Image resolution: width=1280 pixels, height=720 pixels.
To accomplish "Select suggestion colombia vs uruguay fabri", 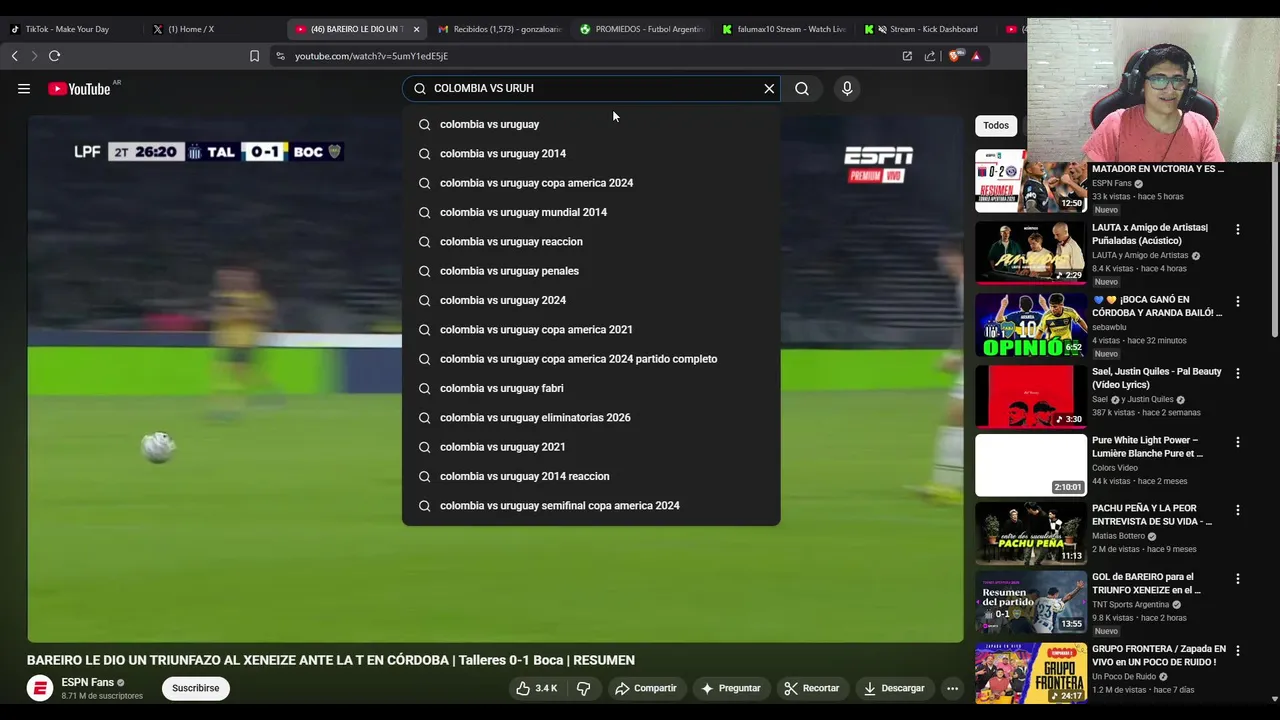I will (x=591, y=388).
